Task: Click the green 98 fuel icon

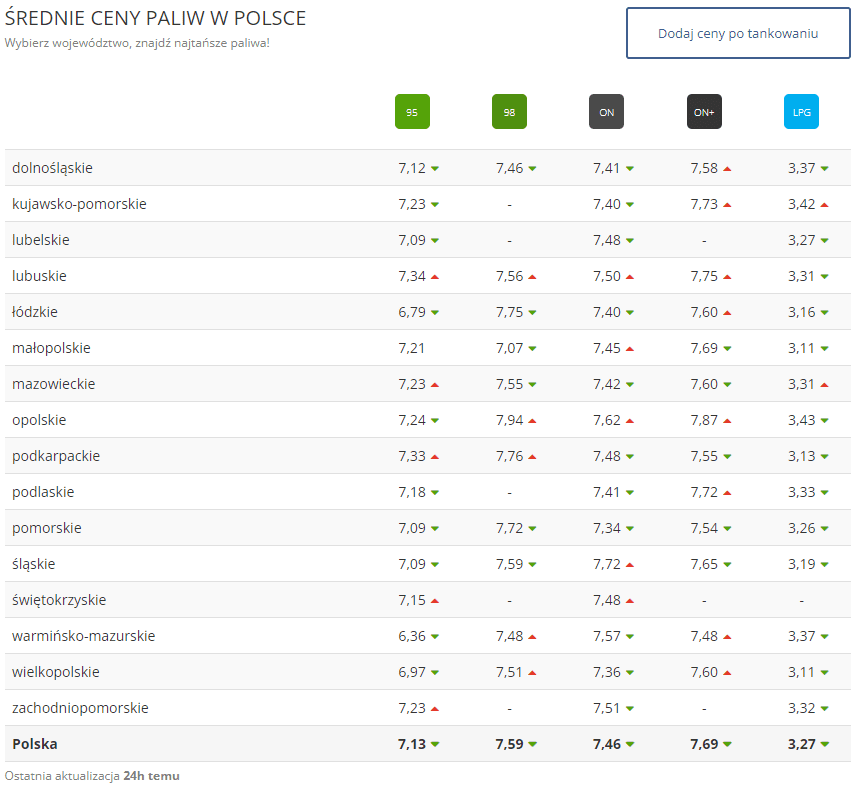Action: [x=509, y=112]
